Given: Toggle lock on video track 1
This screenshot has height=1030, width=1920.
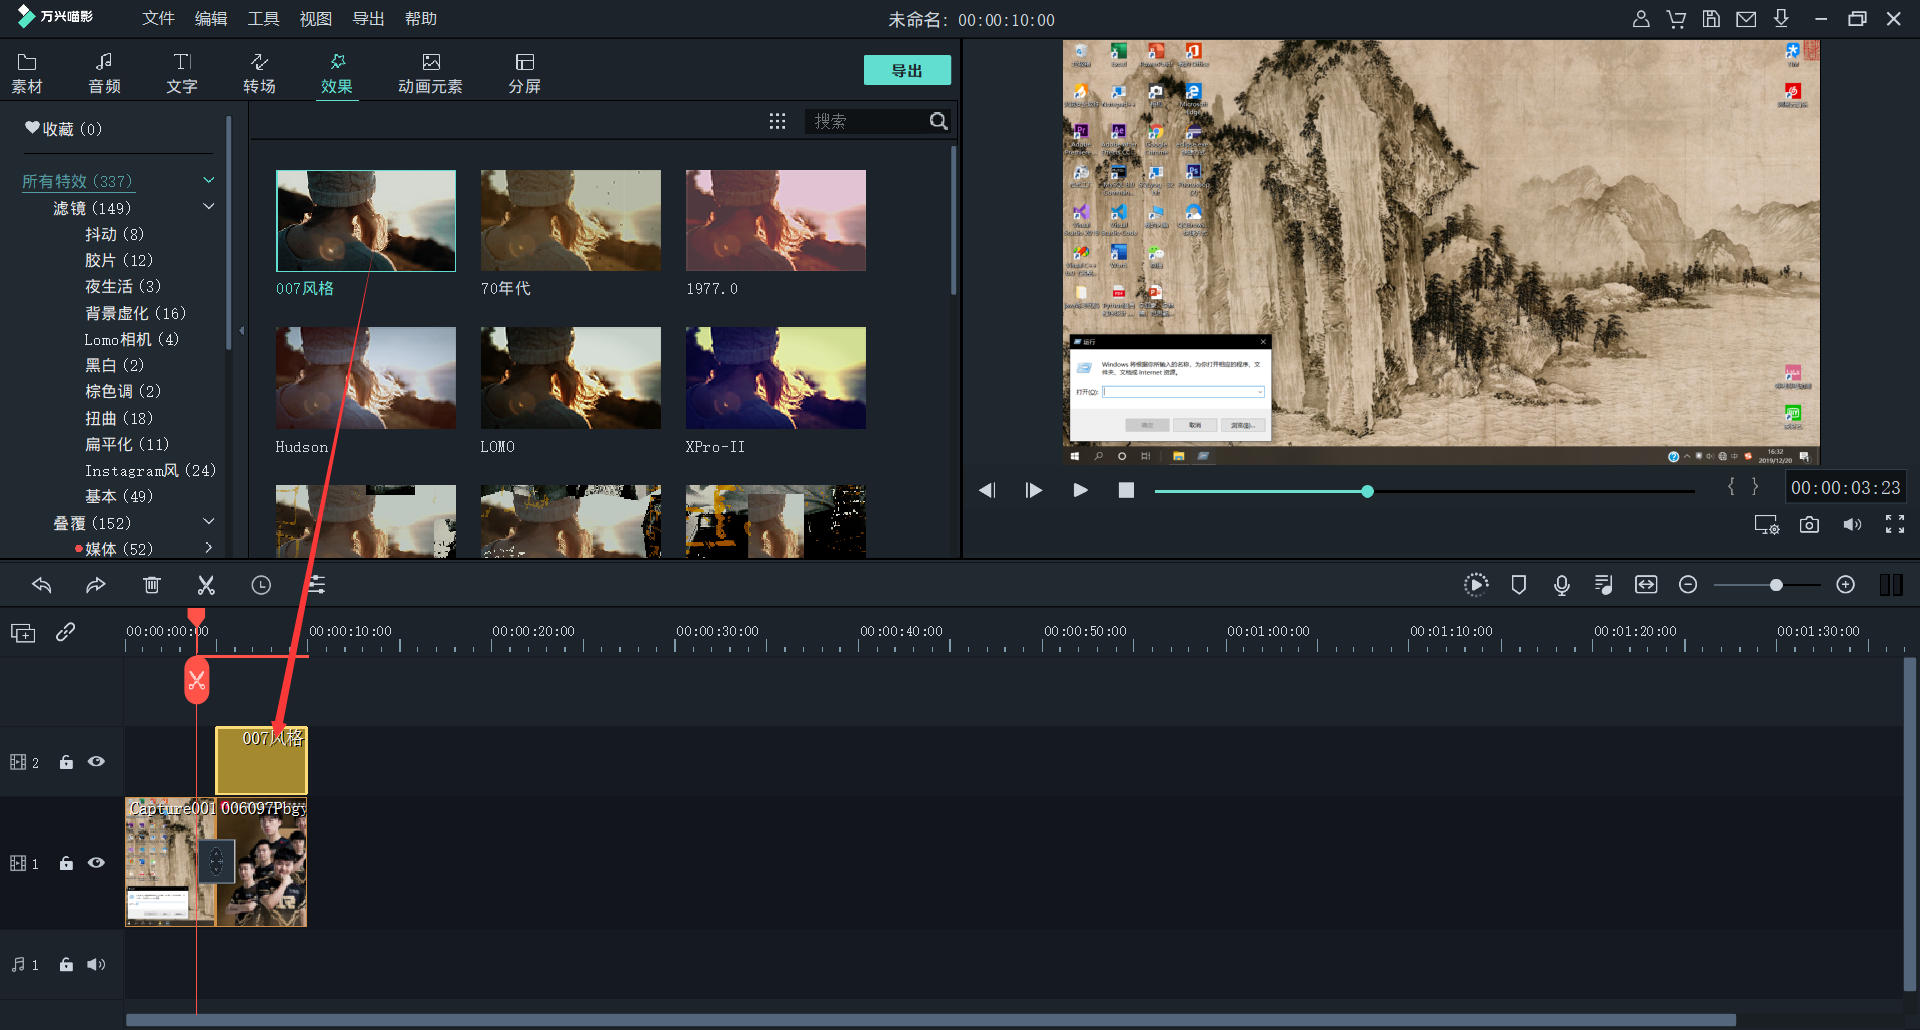Looking at the screenshot, I should tap(66, 863).
